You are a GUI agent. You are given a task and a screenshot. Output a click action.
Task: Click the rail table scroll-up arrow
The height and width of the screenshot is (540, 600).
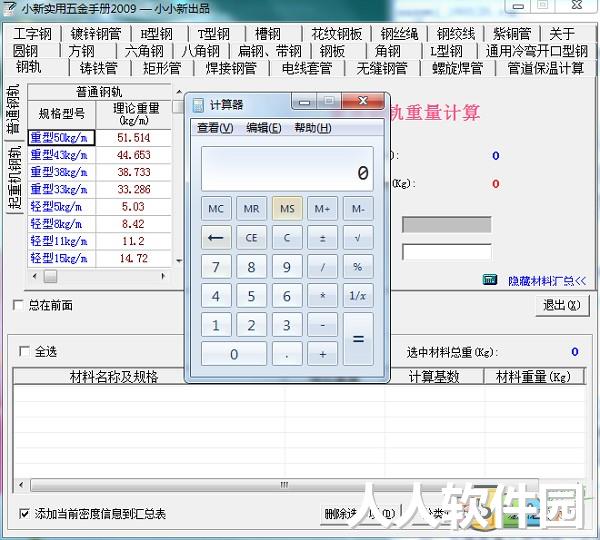[x=179, y=92]
